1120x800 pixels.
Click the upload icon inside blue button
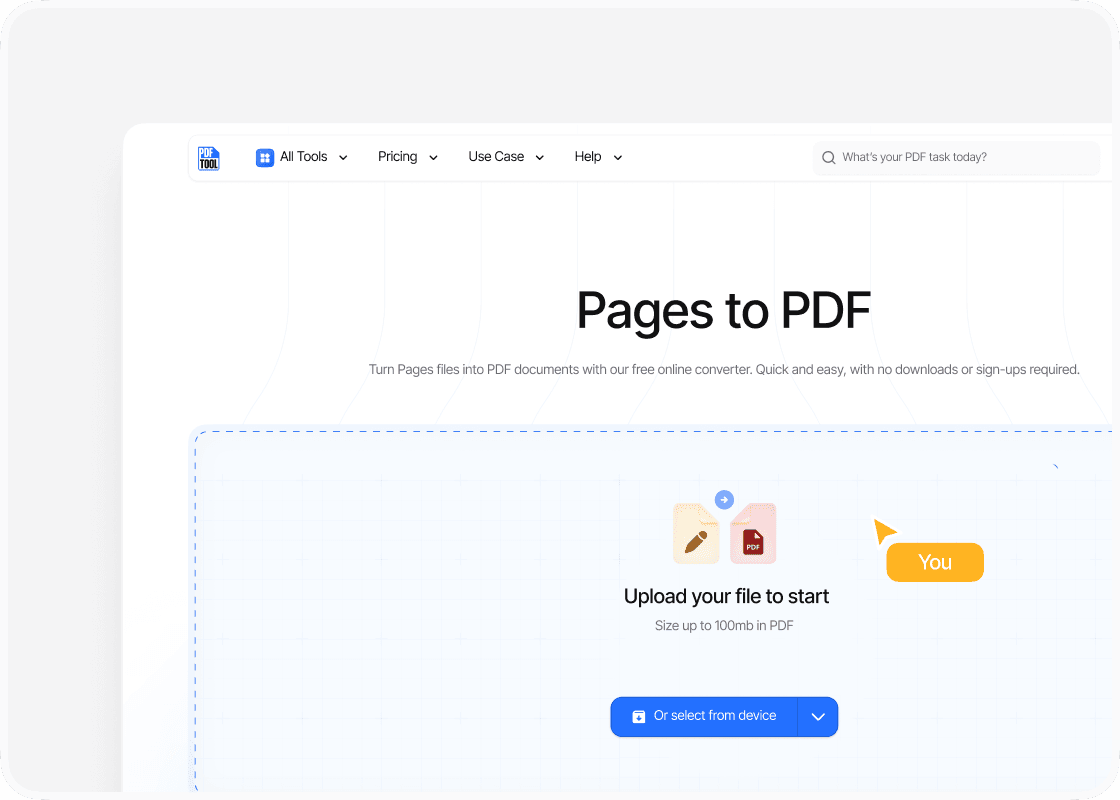tap(639, 717)
